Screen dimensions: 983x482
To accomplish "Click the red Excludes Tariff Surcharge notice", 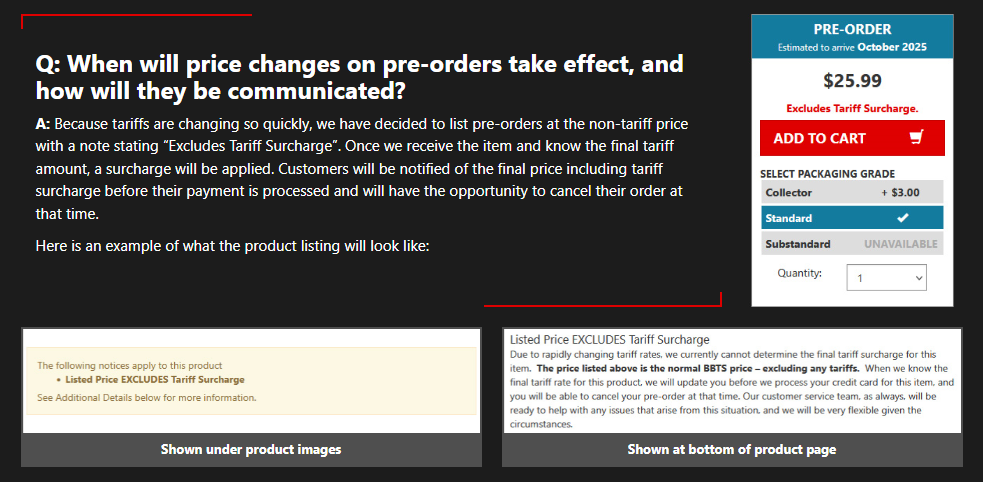I will [x=852, y=108].
